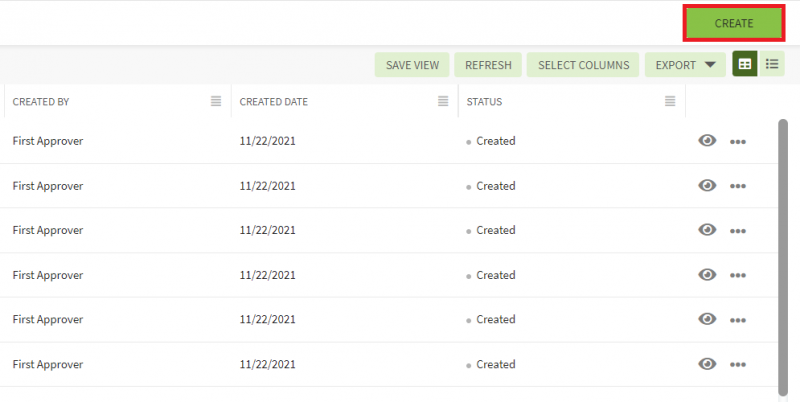Open more options ellipsis in second row
800x402 pixels.
coord(738,186)
